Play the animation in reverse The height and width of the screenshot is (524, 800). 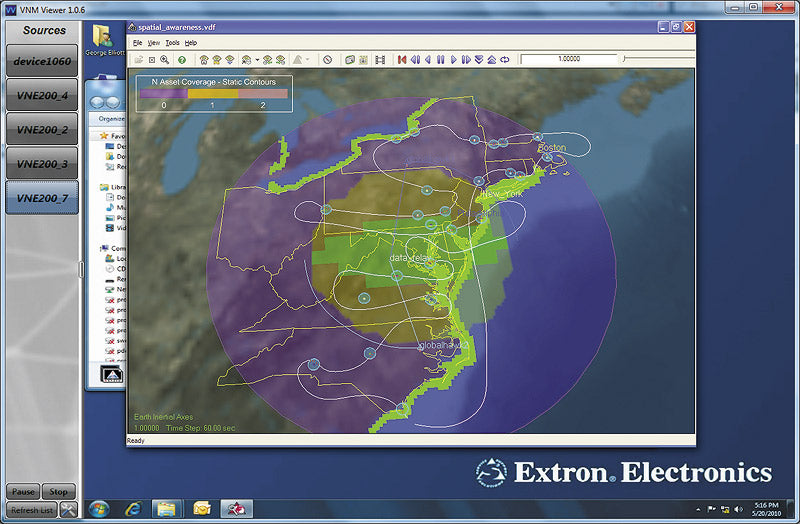coord(428,60)
